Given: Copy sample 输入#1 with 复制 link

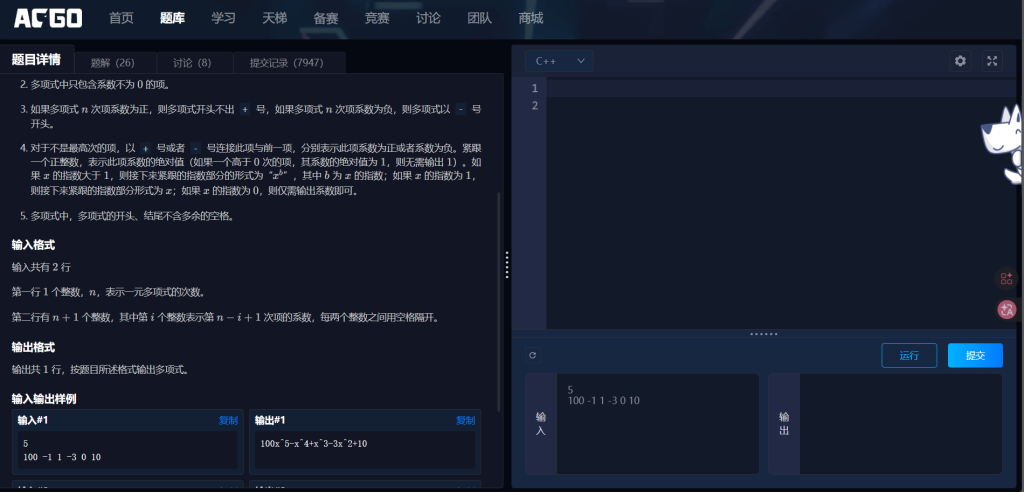Looking at the screenshot, I should (228, 420).
